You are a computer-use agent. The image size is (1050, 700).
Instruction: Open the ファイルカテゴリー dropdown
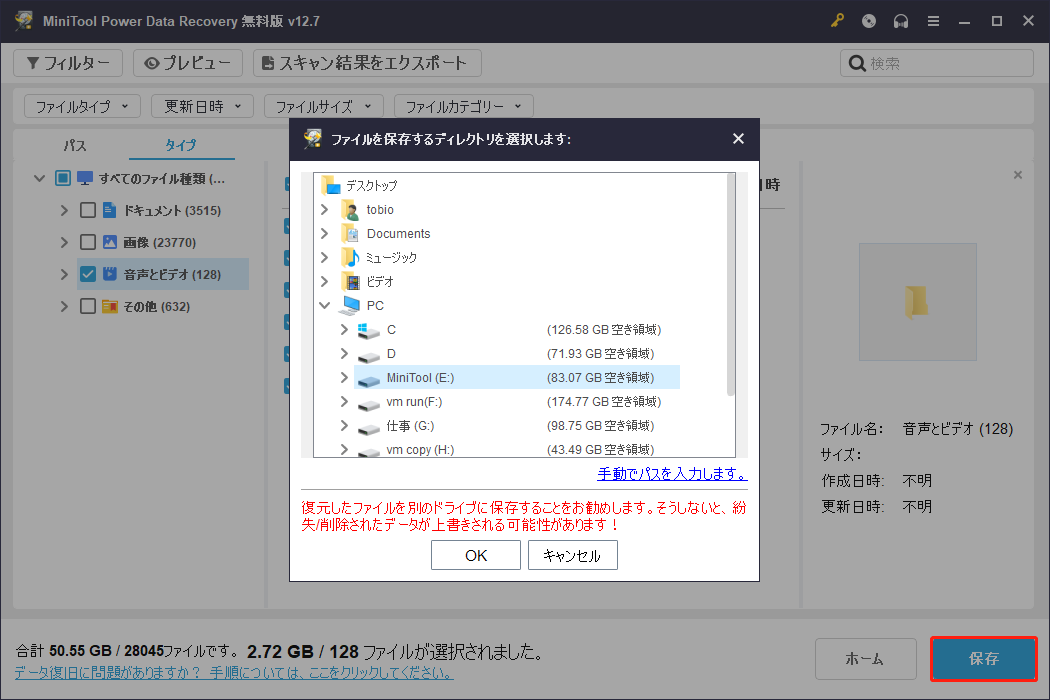tap(463, 106)
